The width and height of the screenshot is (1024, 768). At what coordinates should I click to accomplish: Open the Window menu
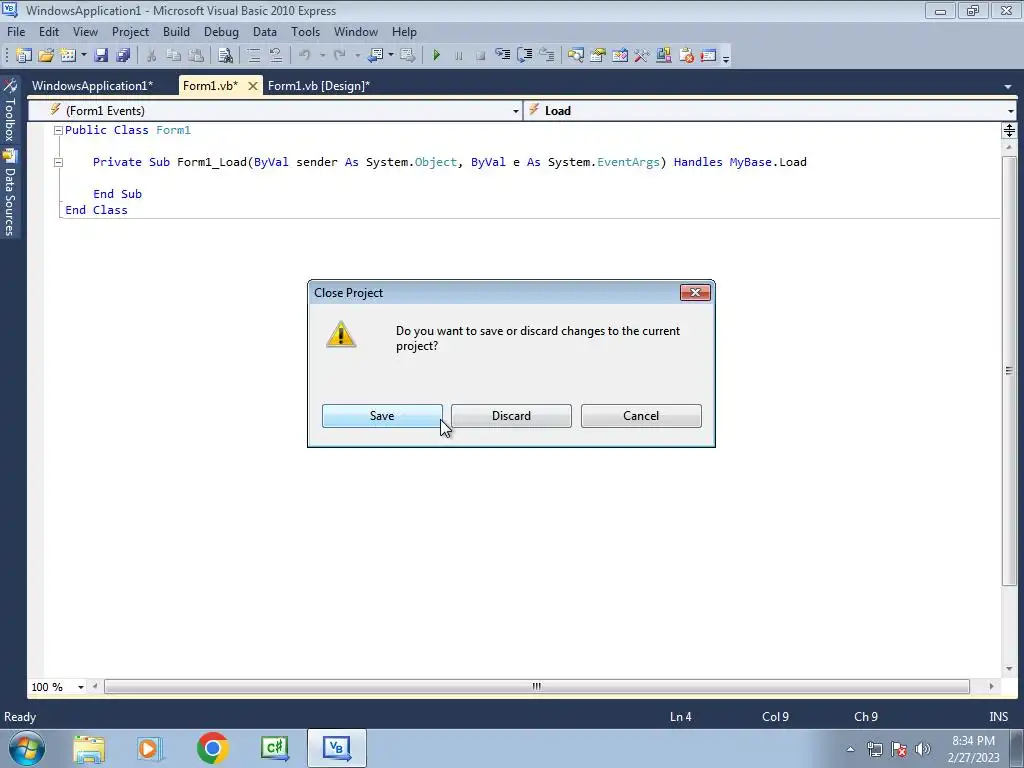click(x=355, y=31)
